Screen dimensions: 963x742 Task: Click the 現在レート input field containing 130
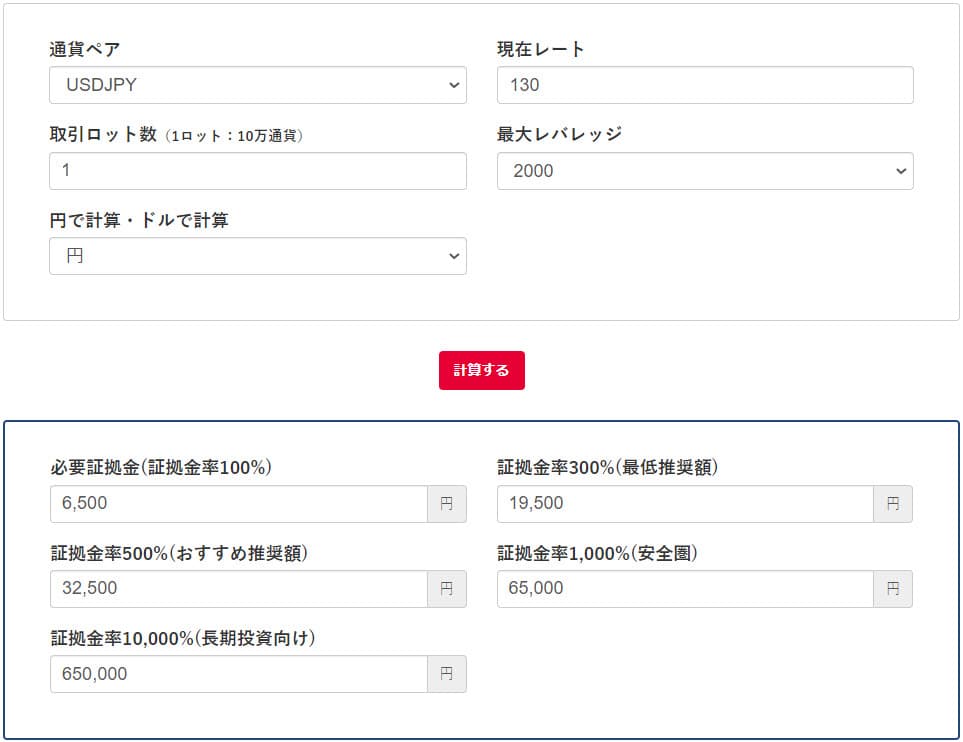pos(704,85)
